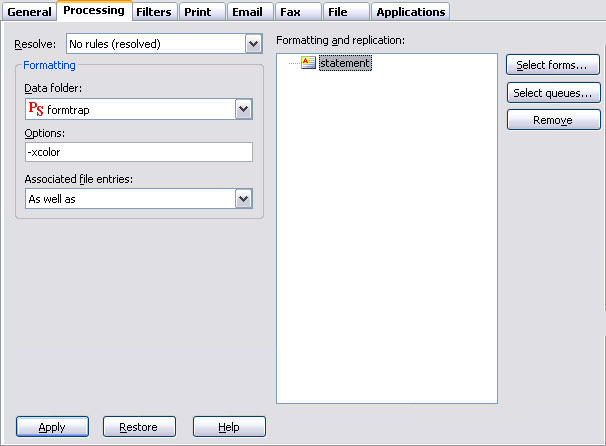606x446 pixels.
Task: Click the Select forms button
Action: 552,65
